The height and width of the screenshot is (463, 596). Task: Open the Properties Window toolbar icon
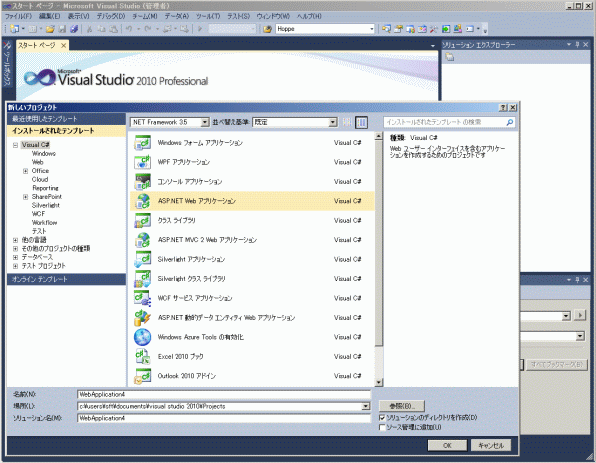tap(398, 29)
